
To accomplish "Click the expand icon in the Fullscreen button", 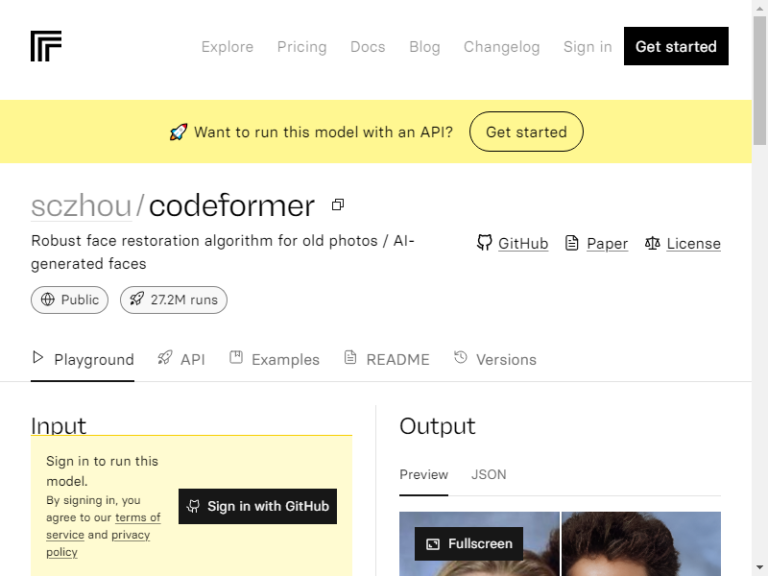I will point(433,544).
